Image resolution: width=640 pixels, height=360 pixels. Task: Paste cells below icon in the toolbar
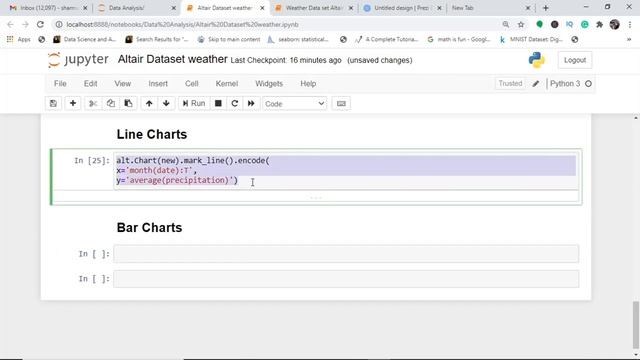coord(128,104)
